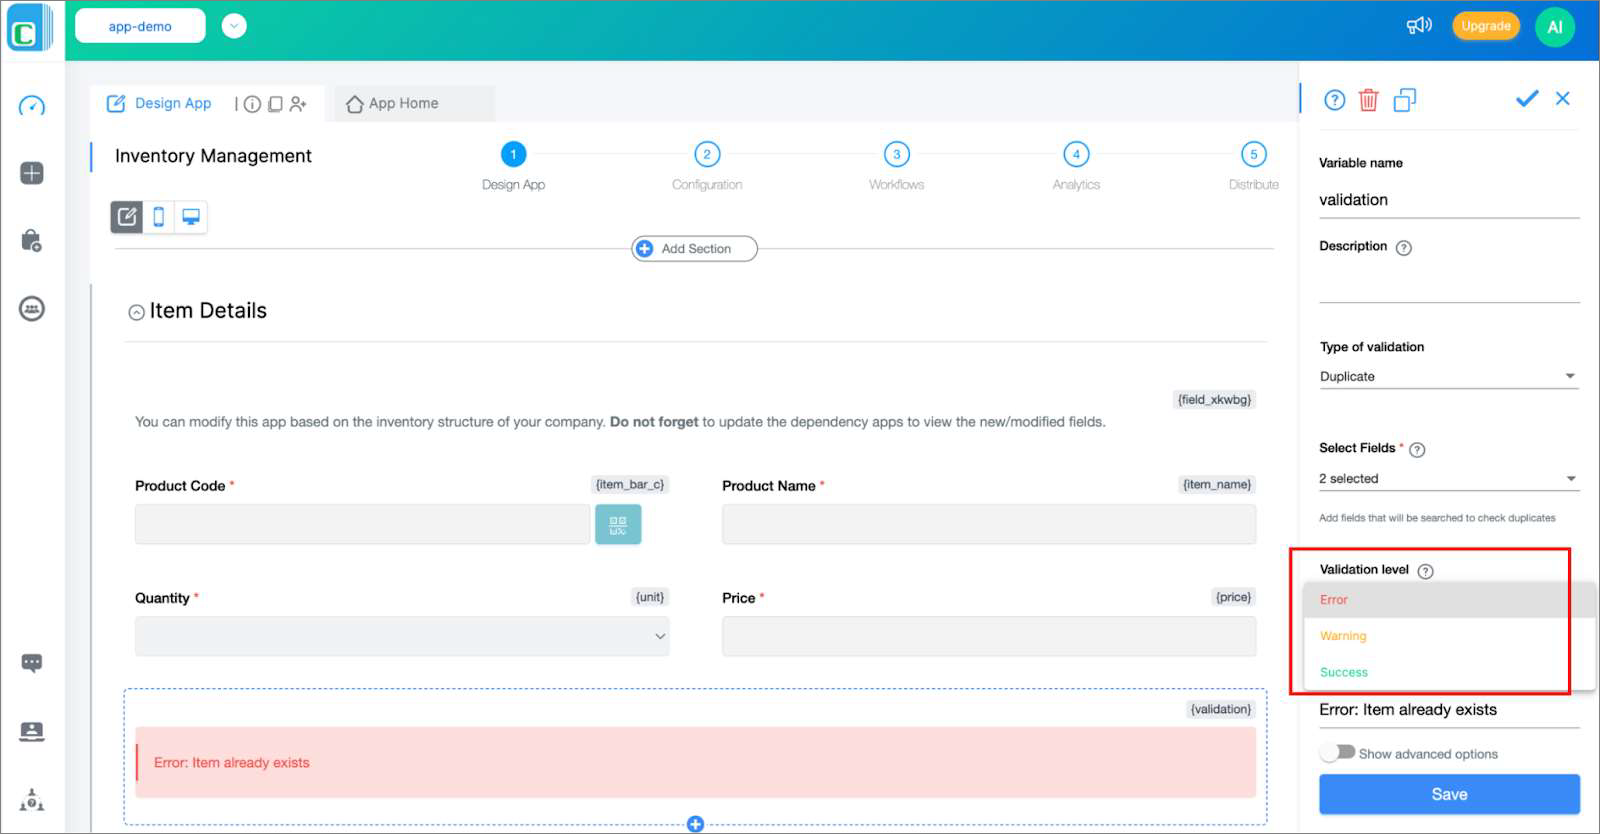
Task: Click the Validation level help icon
Action: click(1426, 571)
